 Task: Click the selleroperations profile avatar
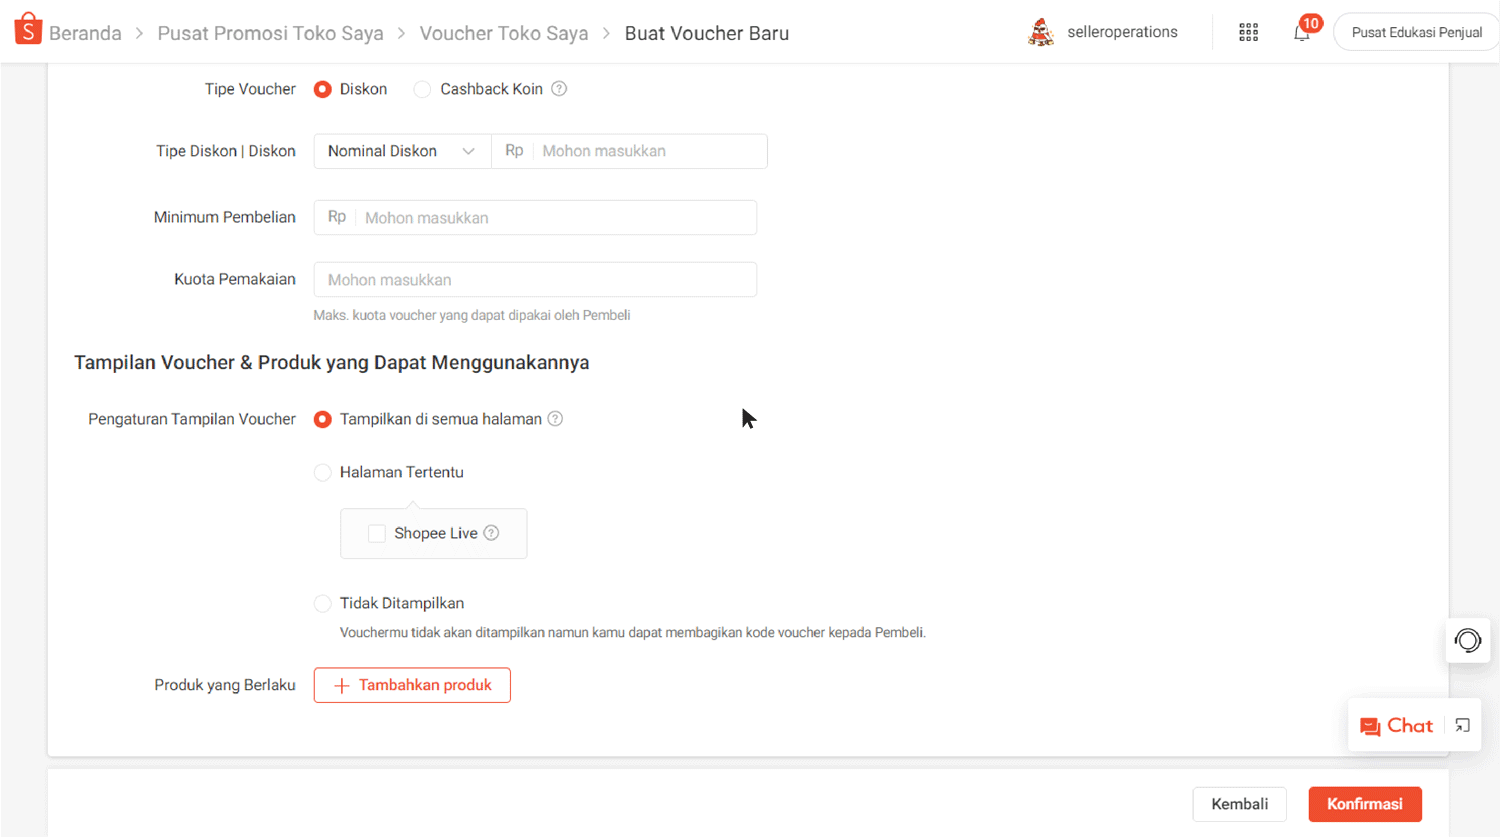(1041, 32)
